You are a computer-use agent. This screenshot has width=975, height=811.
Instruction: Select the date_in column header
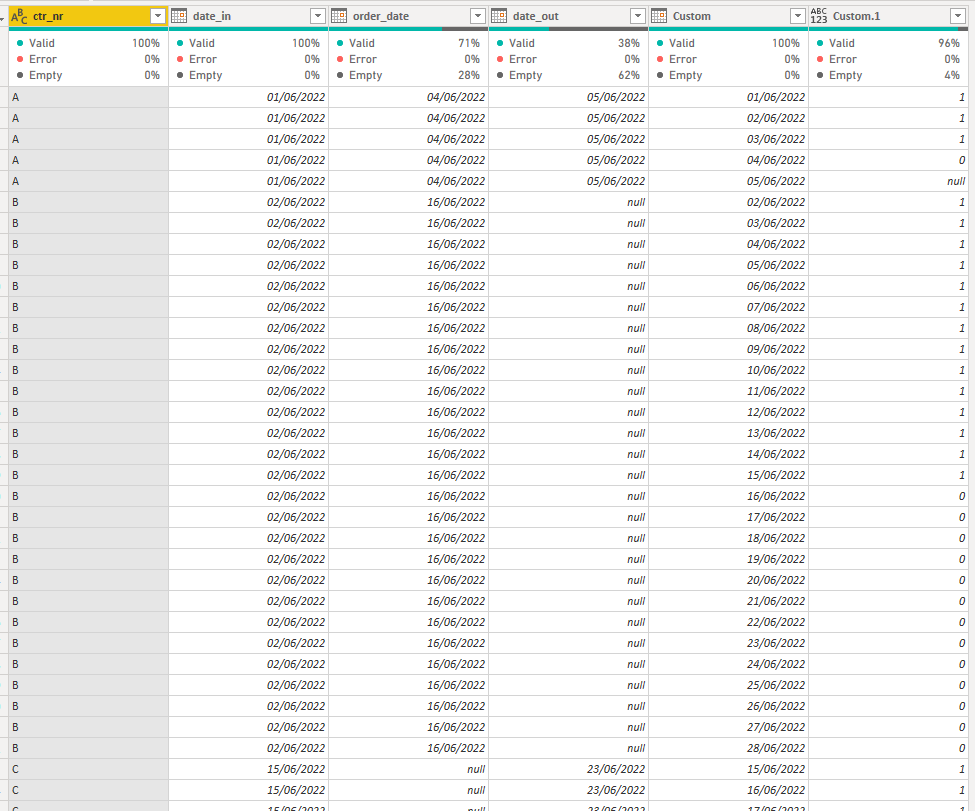pos(249,16)
